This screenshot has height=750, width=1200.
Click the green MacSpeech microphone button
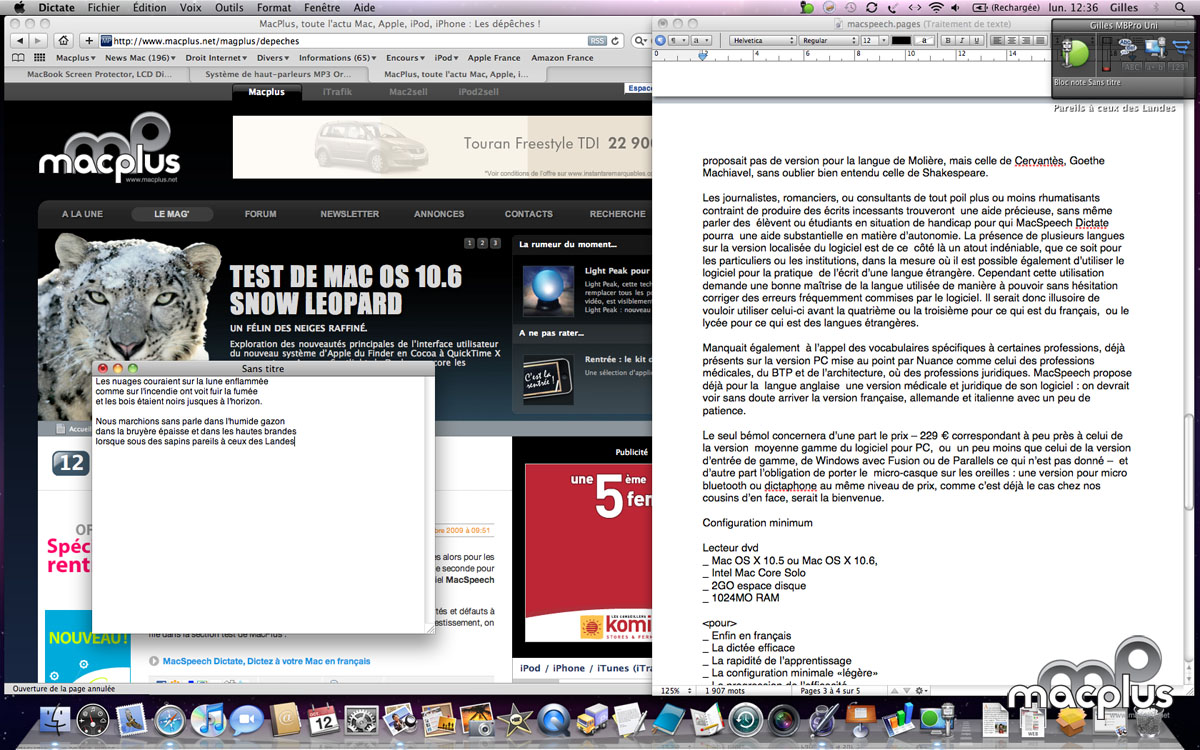coord(1076,52)
